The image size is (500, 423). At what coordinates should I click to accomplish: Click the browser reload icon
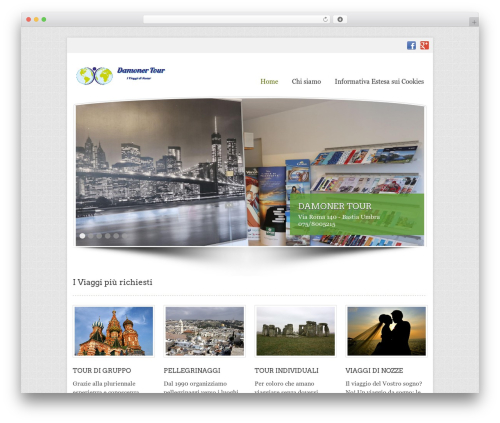pos(325,19)
